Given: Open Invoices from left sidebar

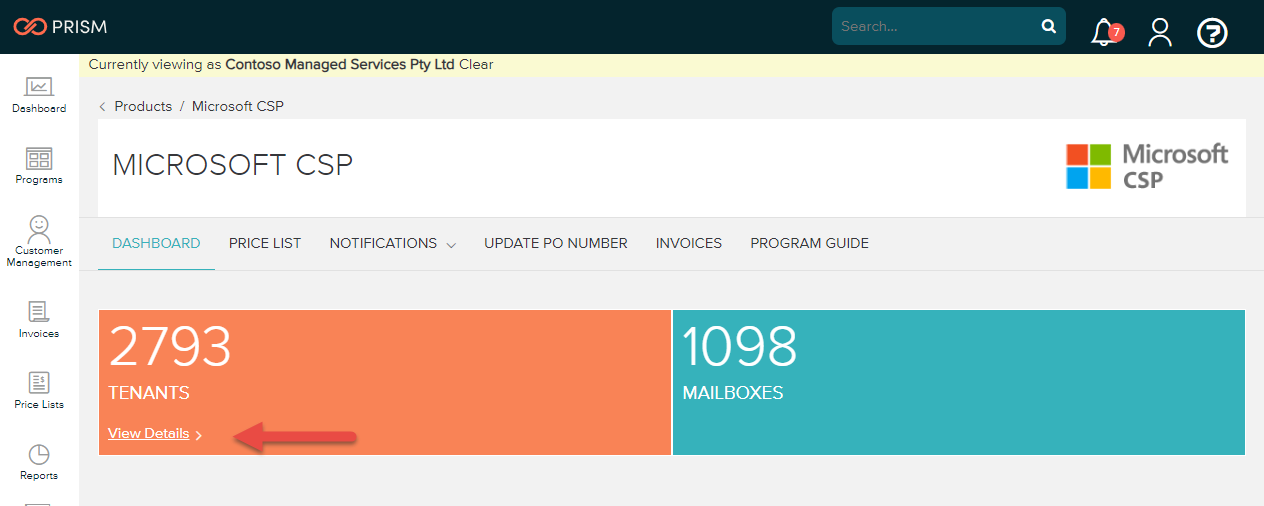Looking at the screenshot, I should tap(39, 319).
